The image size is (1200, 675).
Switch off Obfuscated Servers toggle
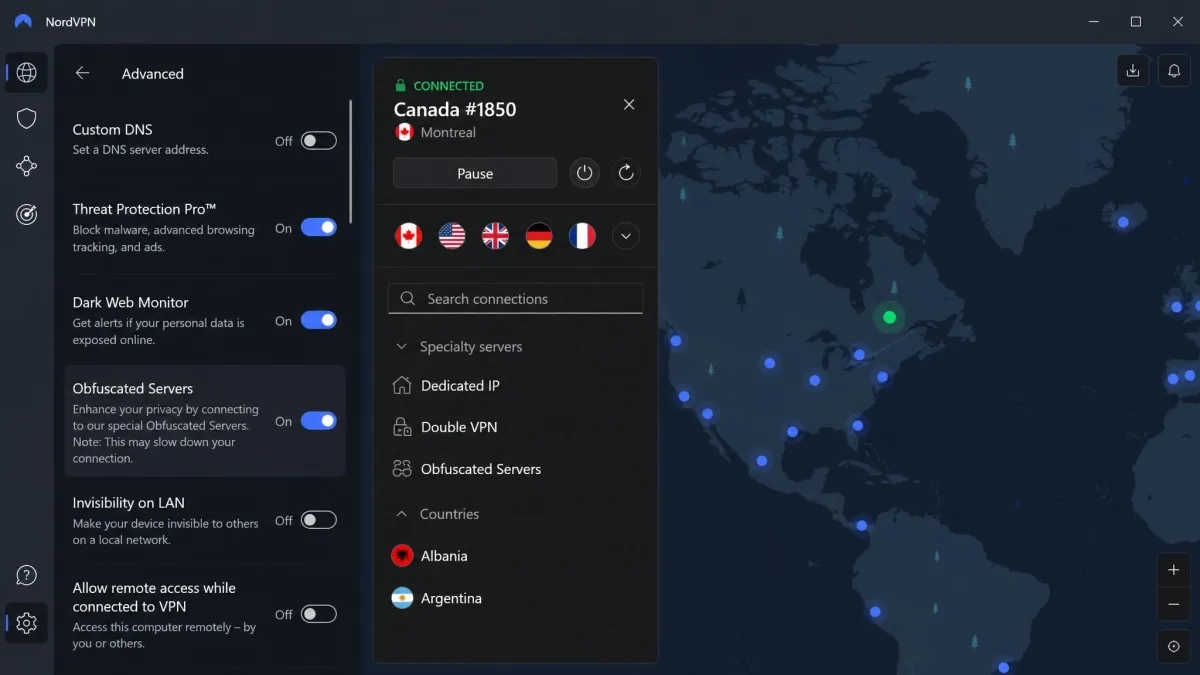pyautogui.click(x=319, y=420)
